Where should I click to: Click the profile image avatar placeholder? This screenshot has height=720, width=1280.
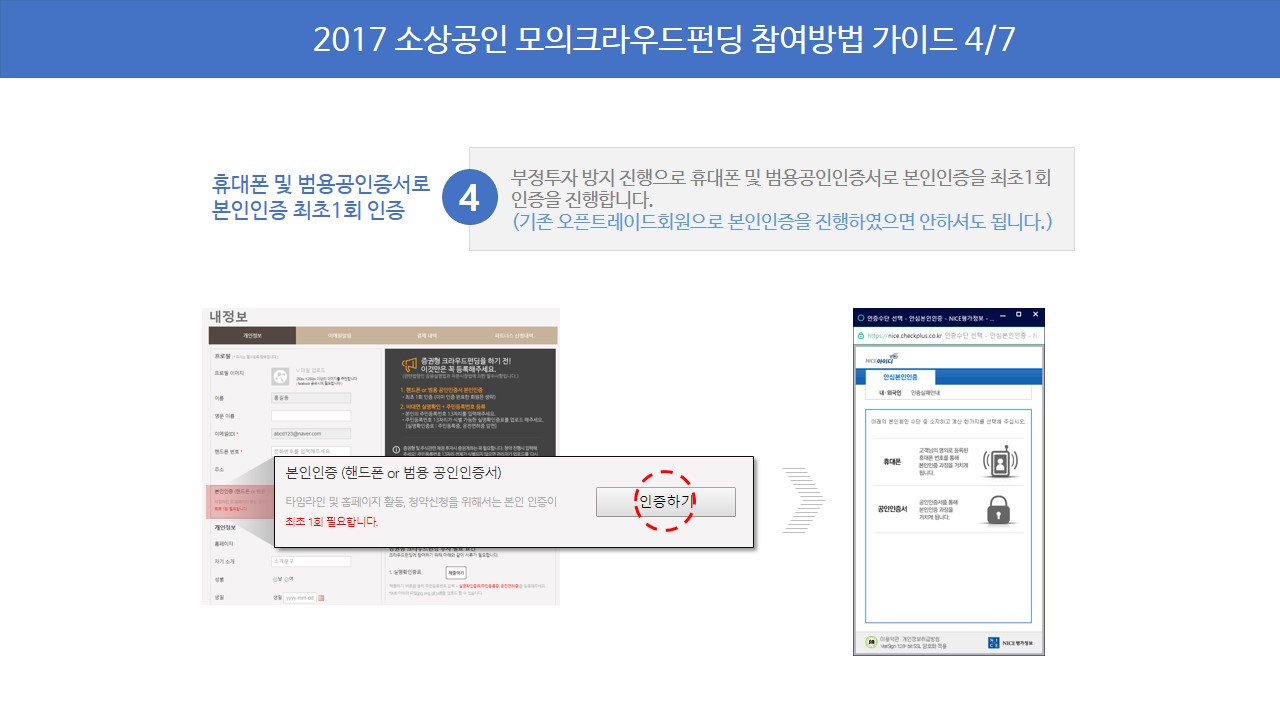281,376
